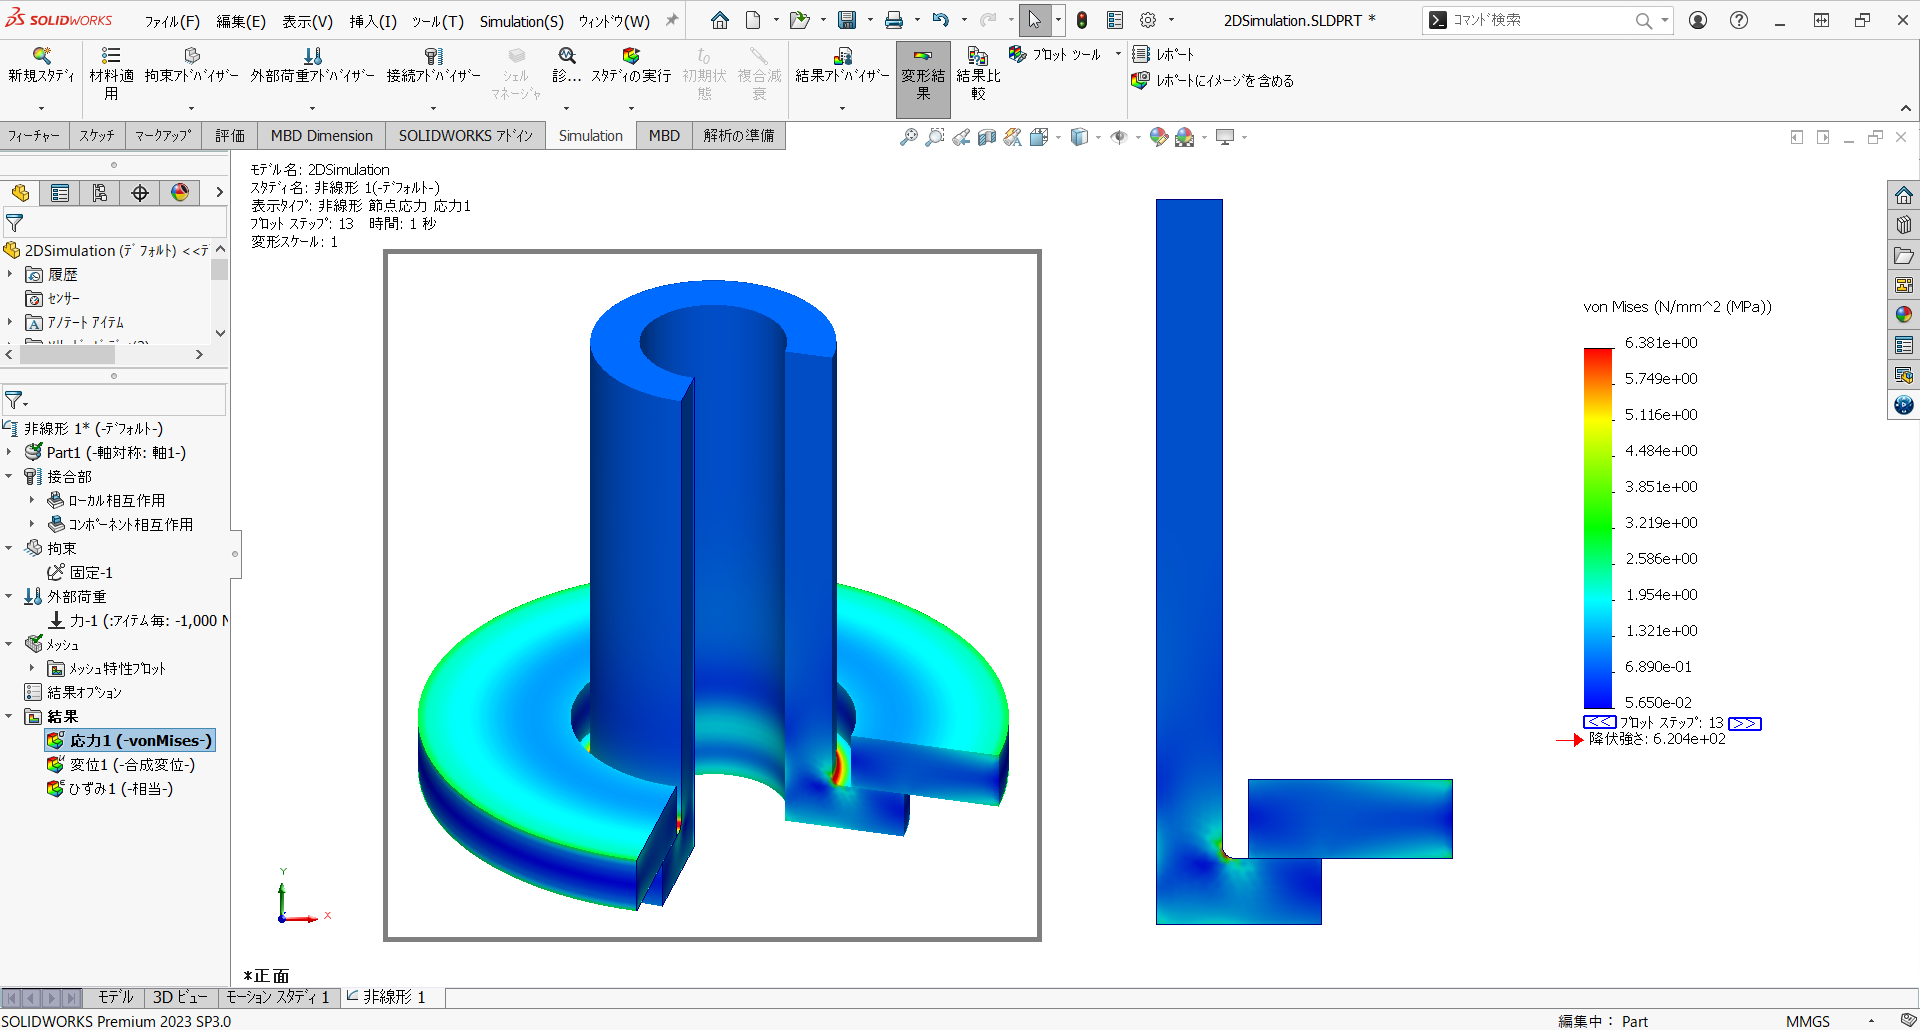Open PropertyManager tab icon
1920x1030 pixels.
point(60,193)
